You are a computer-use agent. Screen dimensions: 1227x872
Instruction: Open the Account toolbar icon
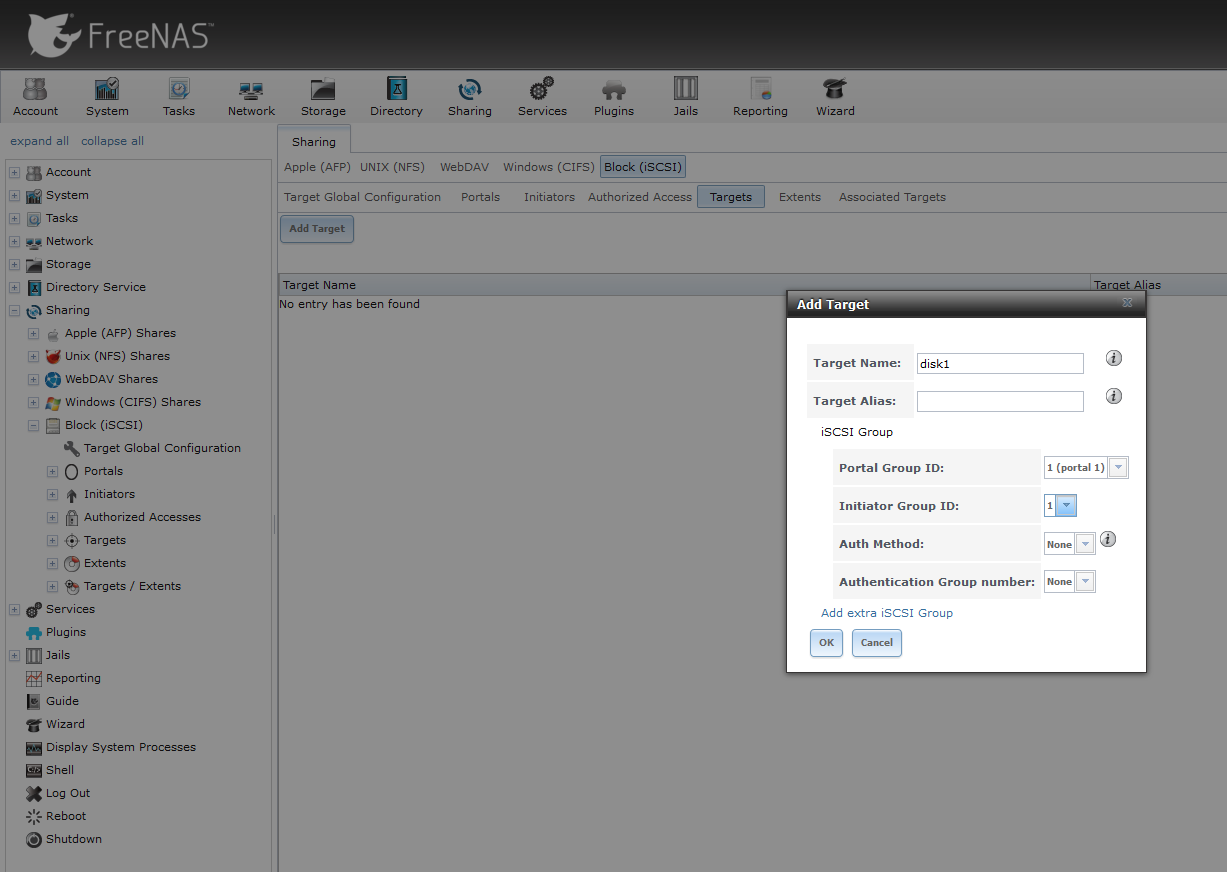pyautogui.click(x=35, y=97)
